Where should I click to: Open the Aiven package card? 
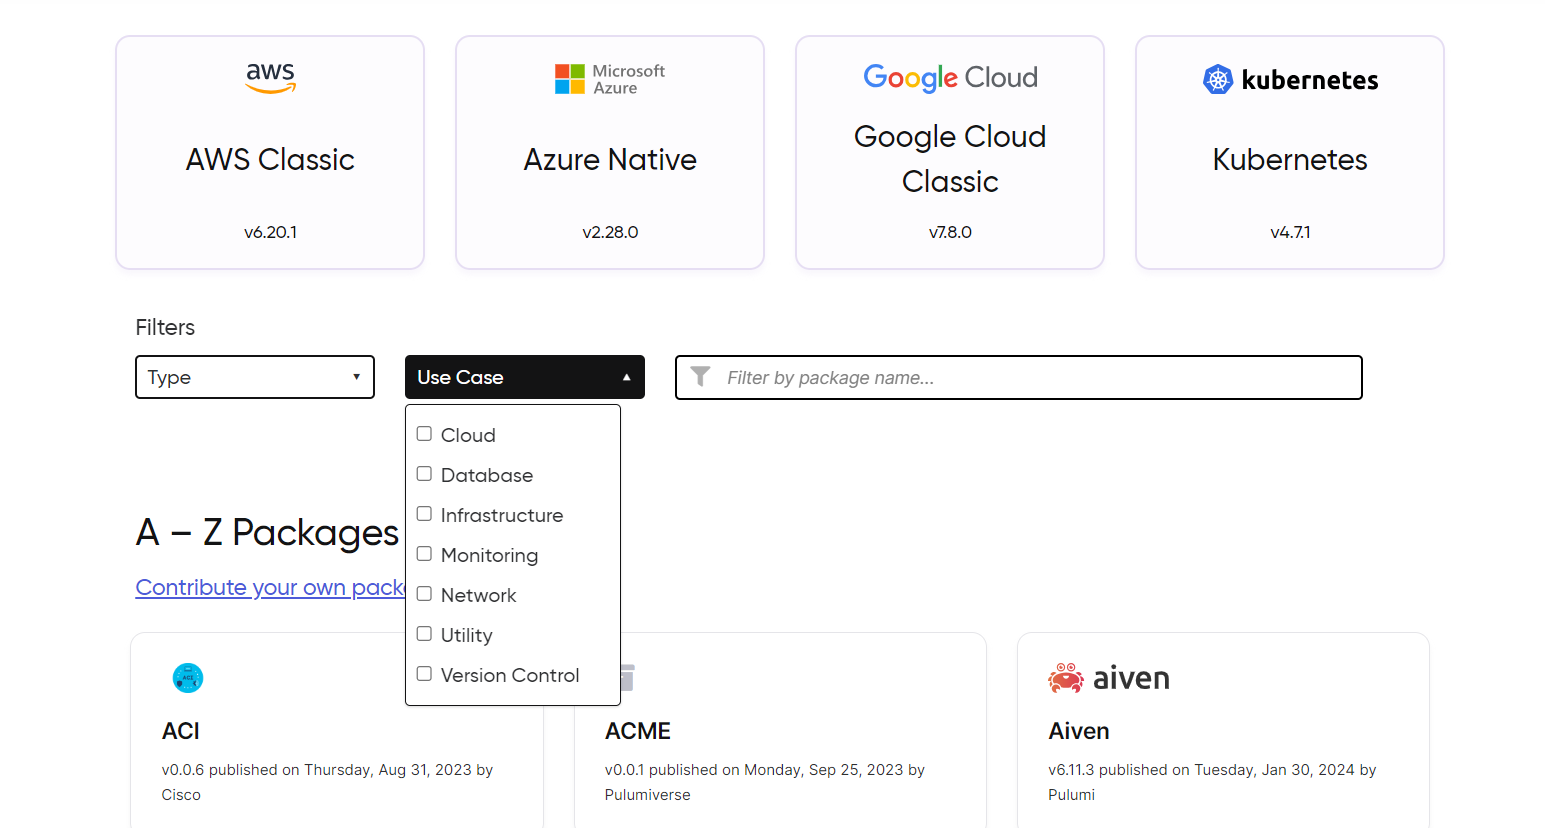(x=1222, y=730)
